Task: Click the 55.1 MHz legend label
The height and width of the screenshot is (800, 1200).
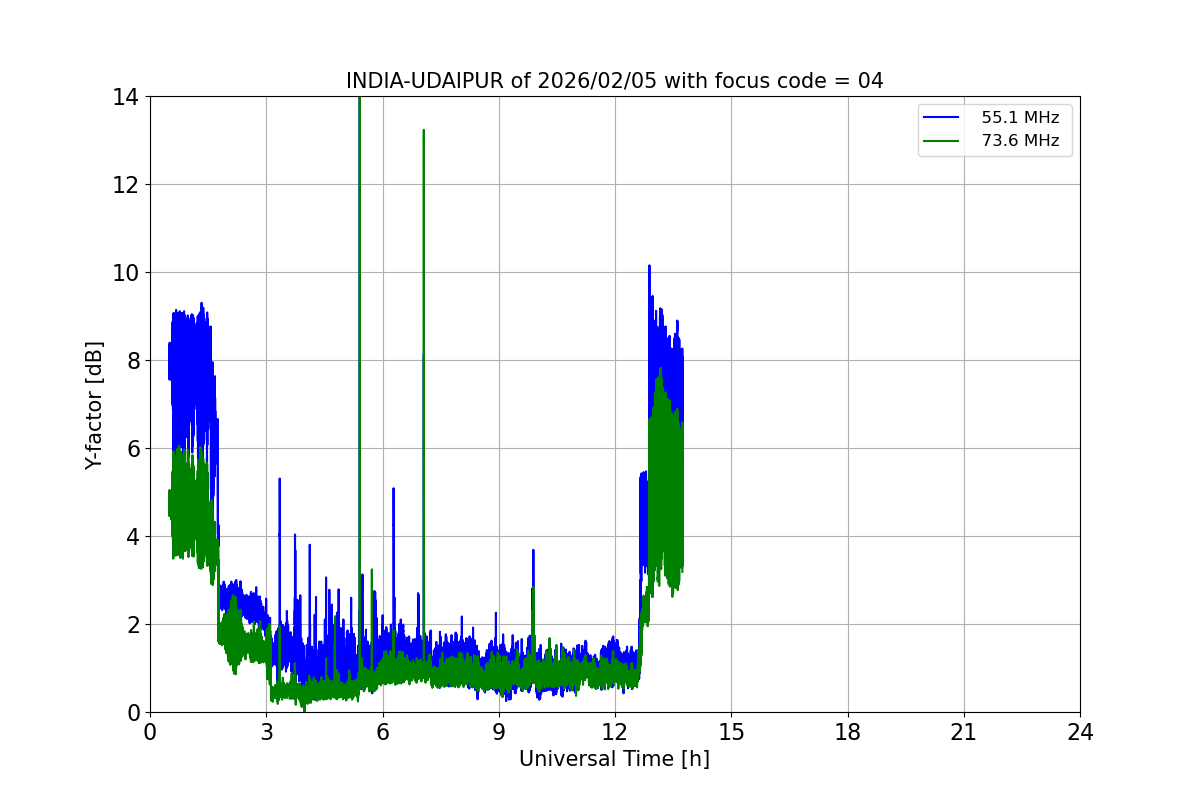Action: [1020, 117]
